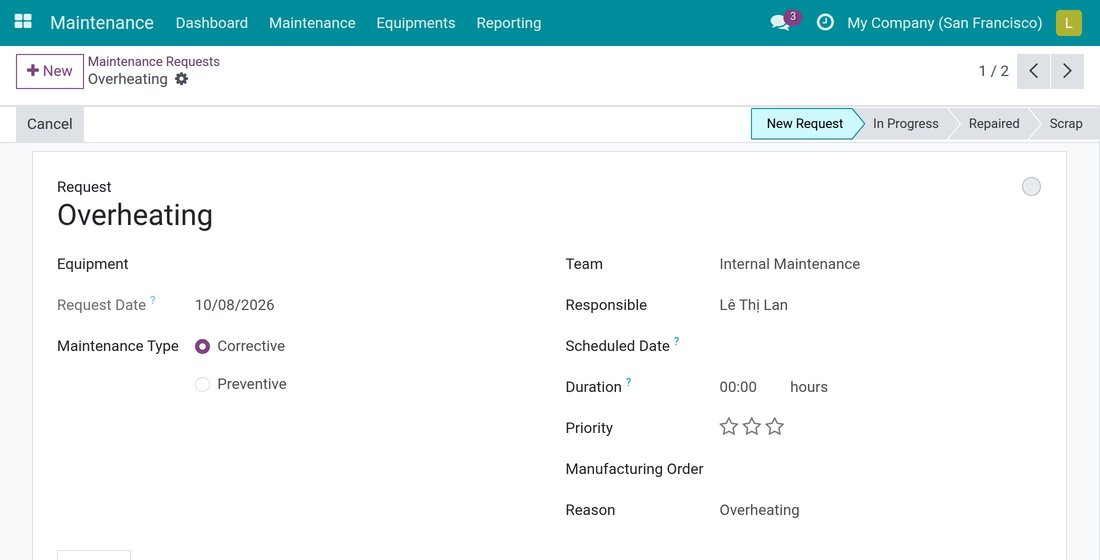The image size is (1100, 560).
Task: Open the activities clock icon
Action: pyautogui.click(x=826, y=22)
